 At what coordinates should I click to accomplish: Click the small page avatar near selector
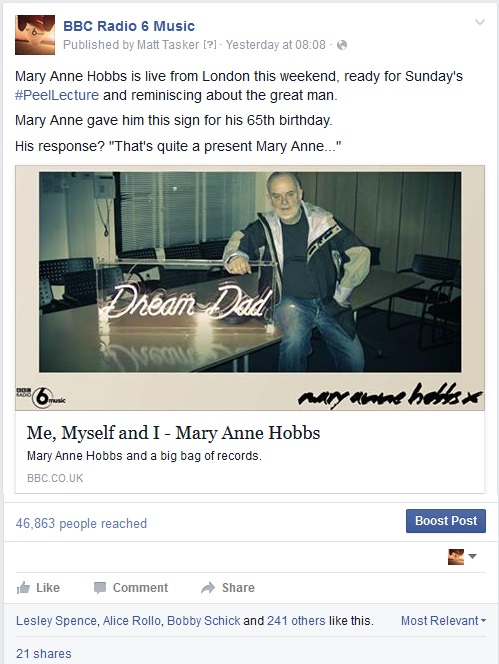click(x=456, y=556)
